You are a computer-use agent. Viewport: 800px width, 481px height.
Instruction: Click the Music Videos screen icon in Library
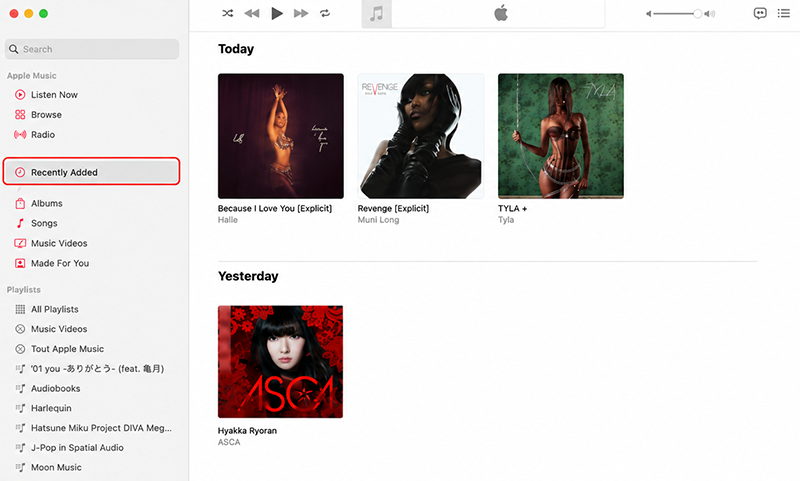(20, 243)
